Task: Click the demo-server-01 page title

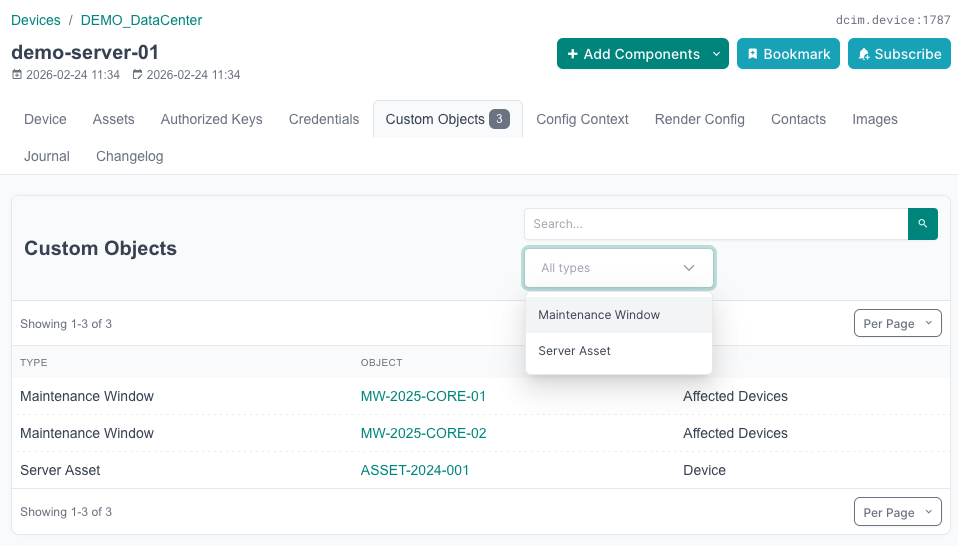Action: (85, 53)
